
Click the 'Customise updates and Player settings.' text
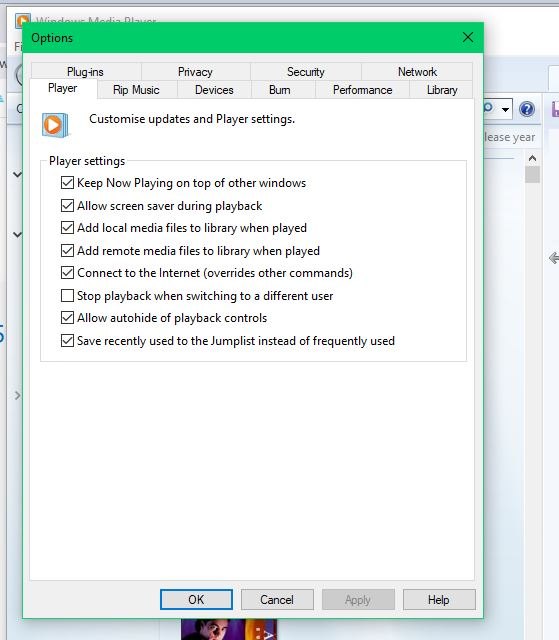tap(192, 119)
